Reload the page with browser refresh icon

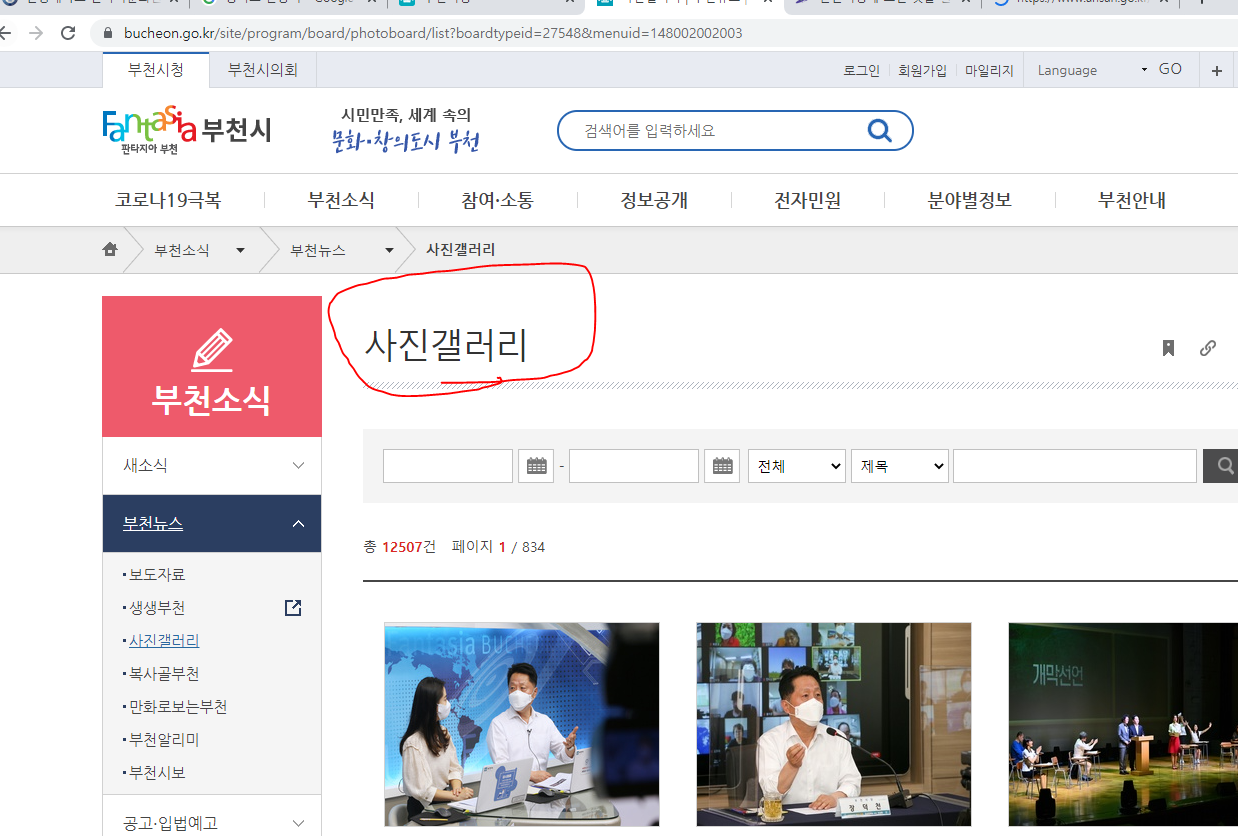[68, 33]
